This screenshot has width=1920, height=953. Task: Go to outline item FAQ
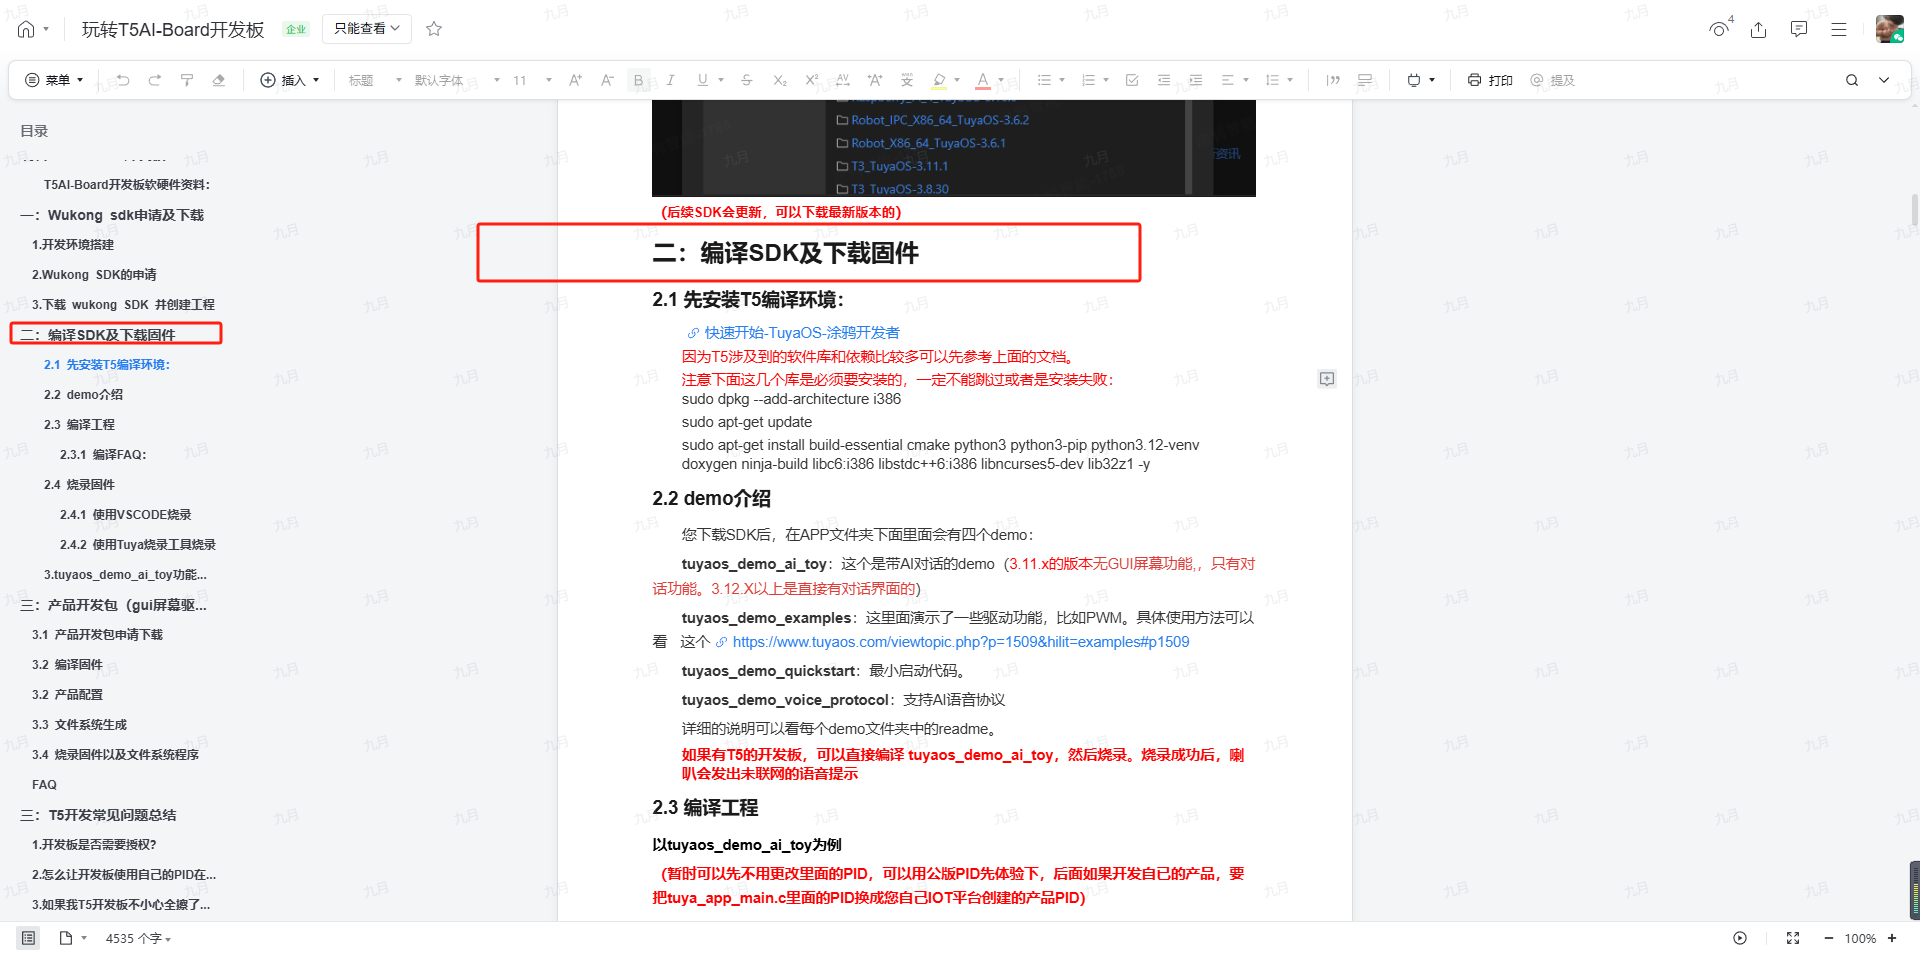pos(44,785)
